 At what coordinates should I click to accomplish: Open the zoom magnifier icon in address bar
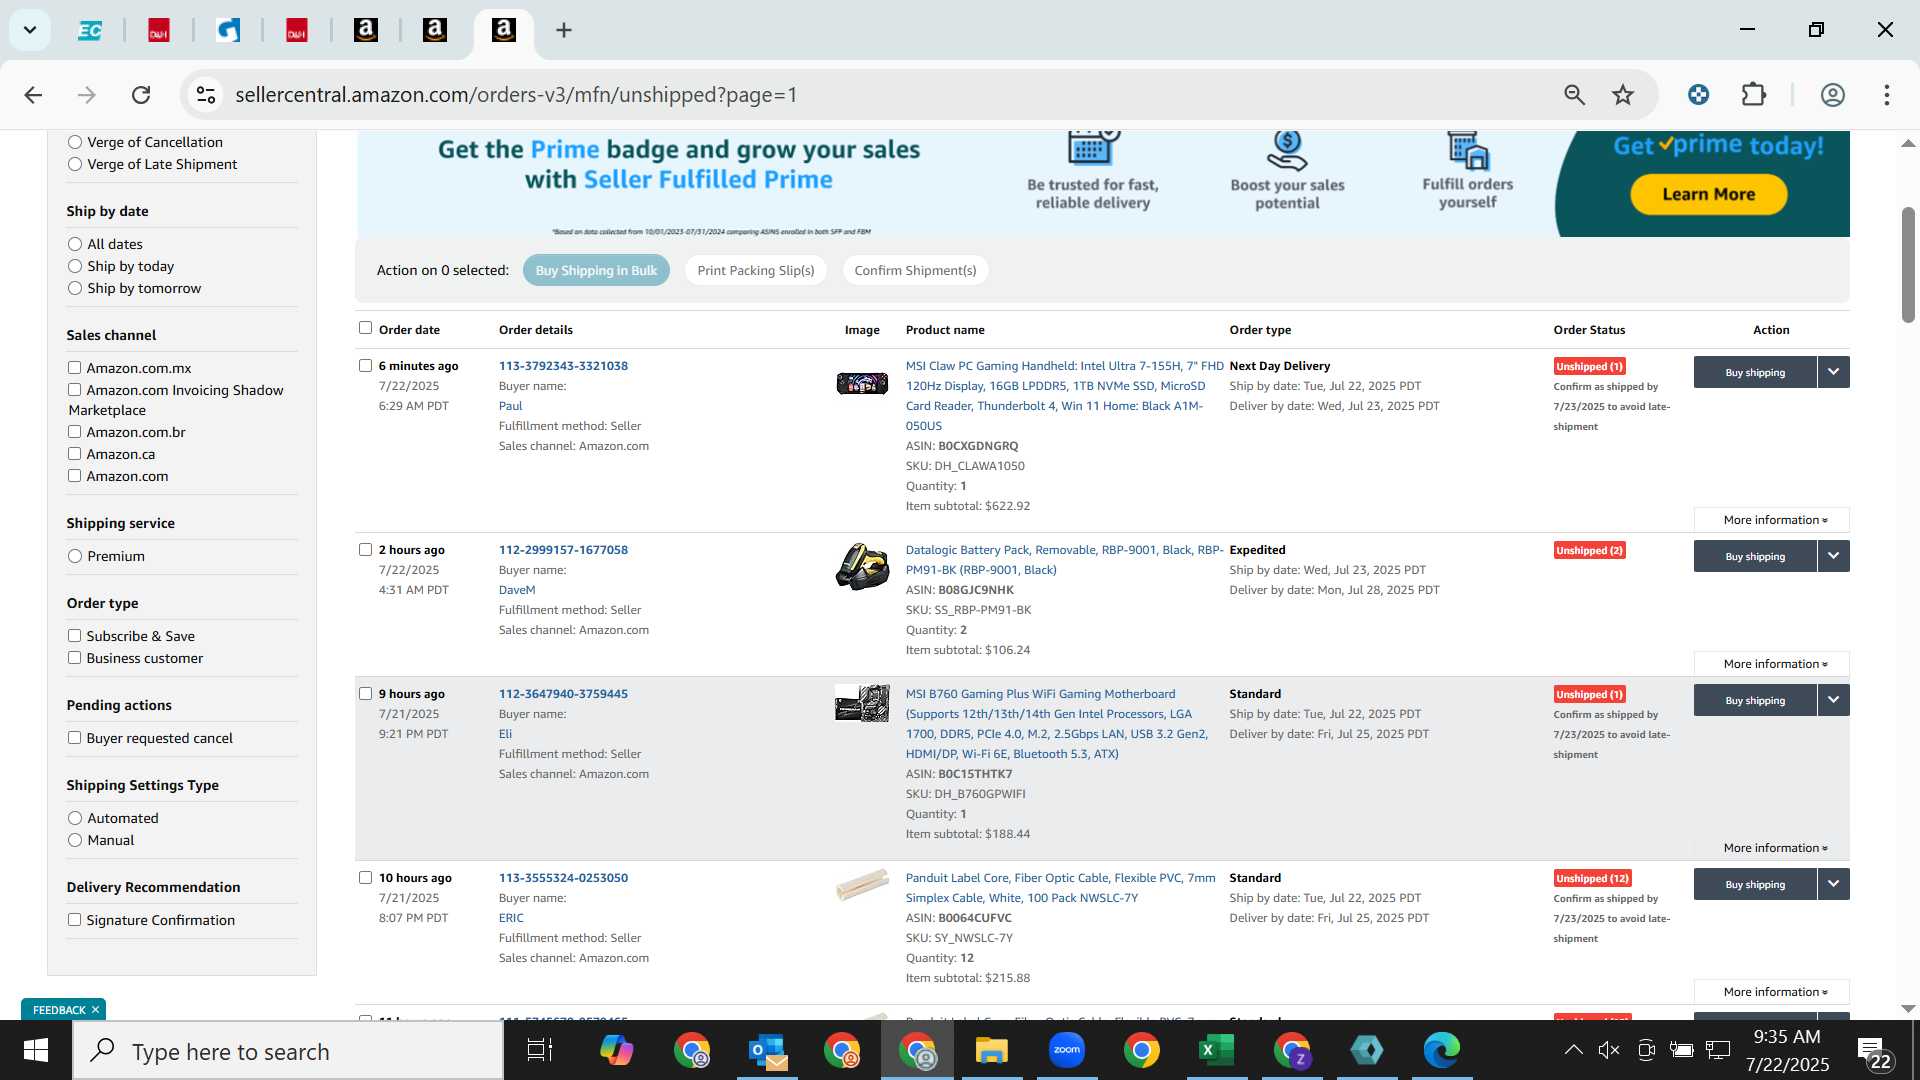(1574, 95)
